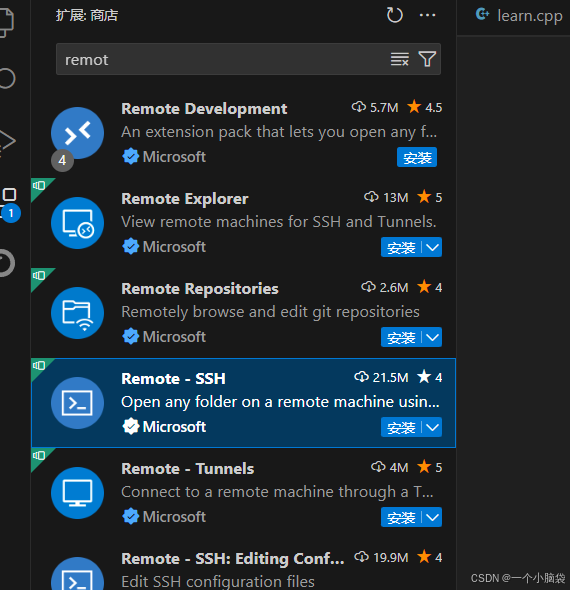Click the 5 star rating on Remote - Tunnels
Viewport: 570px width, 590px height.
tap(430, 467)
